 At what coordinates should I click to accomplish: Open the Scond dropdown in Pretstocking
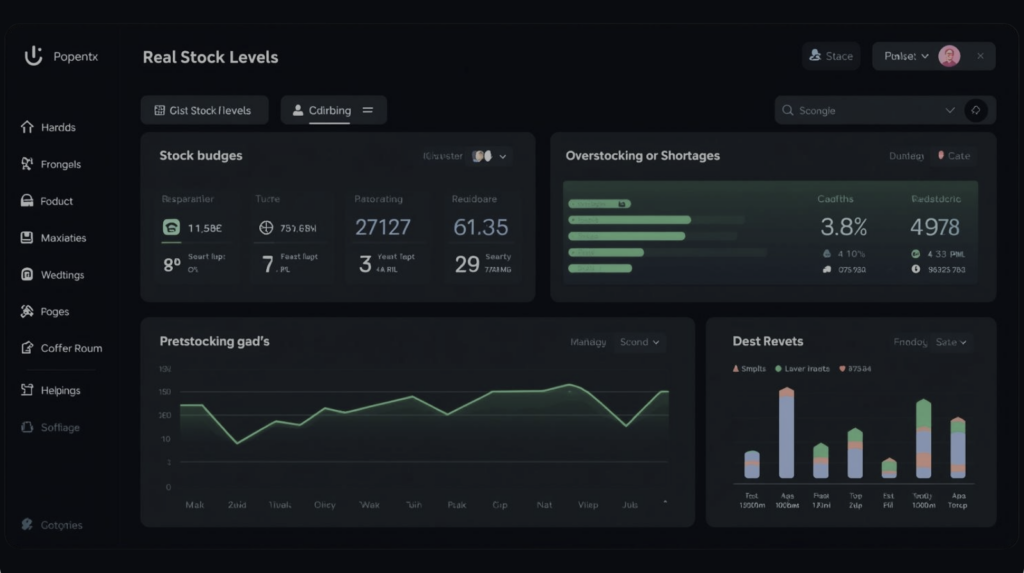(x=639, y=342)
